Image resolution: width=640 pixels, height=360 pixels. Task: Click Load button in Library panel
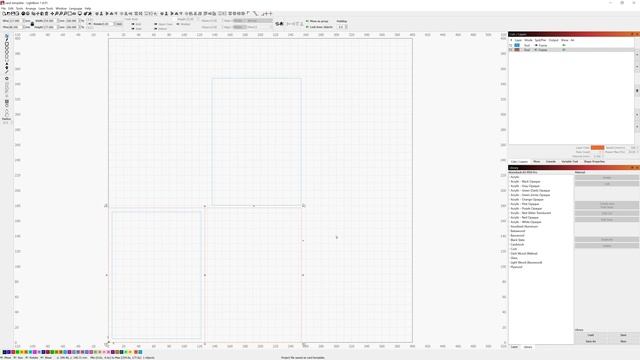click(591, 335)
